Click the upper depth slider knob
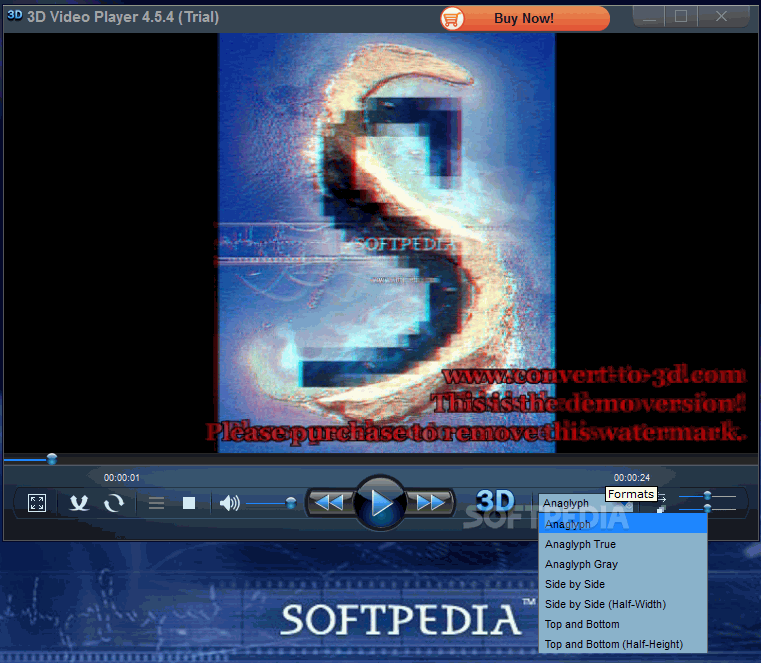This screenshot has height=663, width=761. point(708,496)
